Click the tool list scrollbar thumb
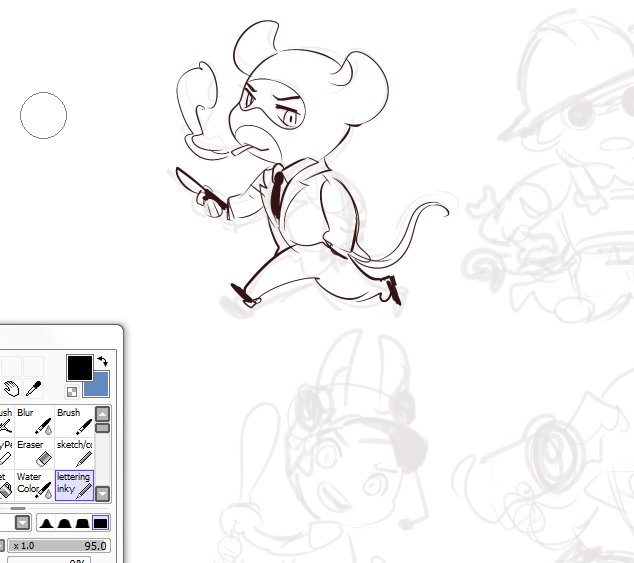This screenshot has width=634, height=563. pyautogui.click(x=103, y=428)
